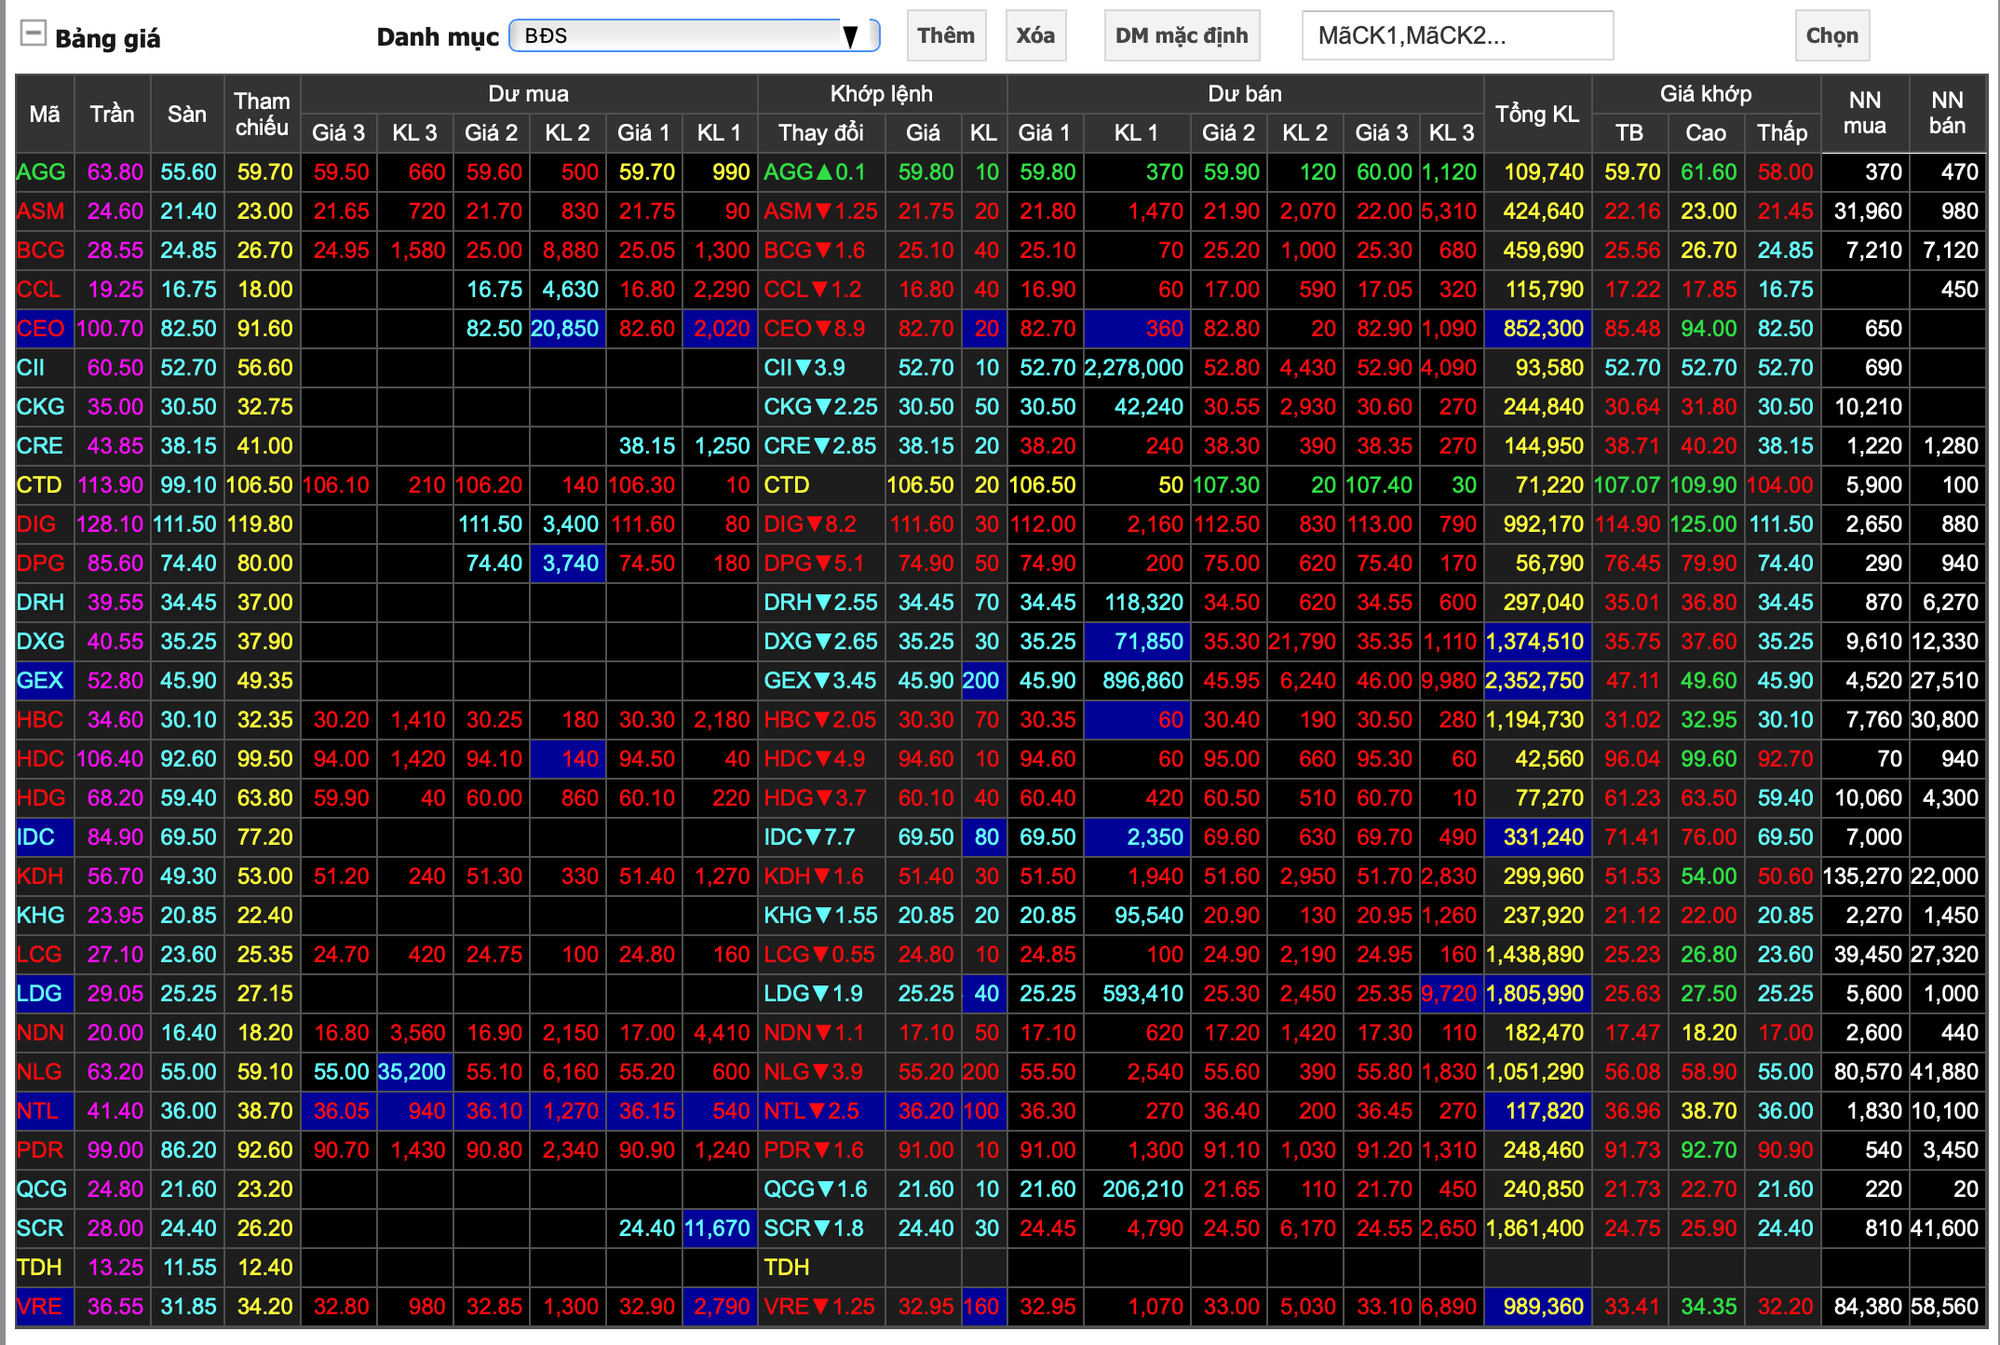
Task: Select the HBC stock code
Action: 41,719
